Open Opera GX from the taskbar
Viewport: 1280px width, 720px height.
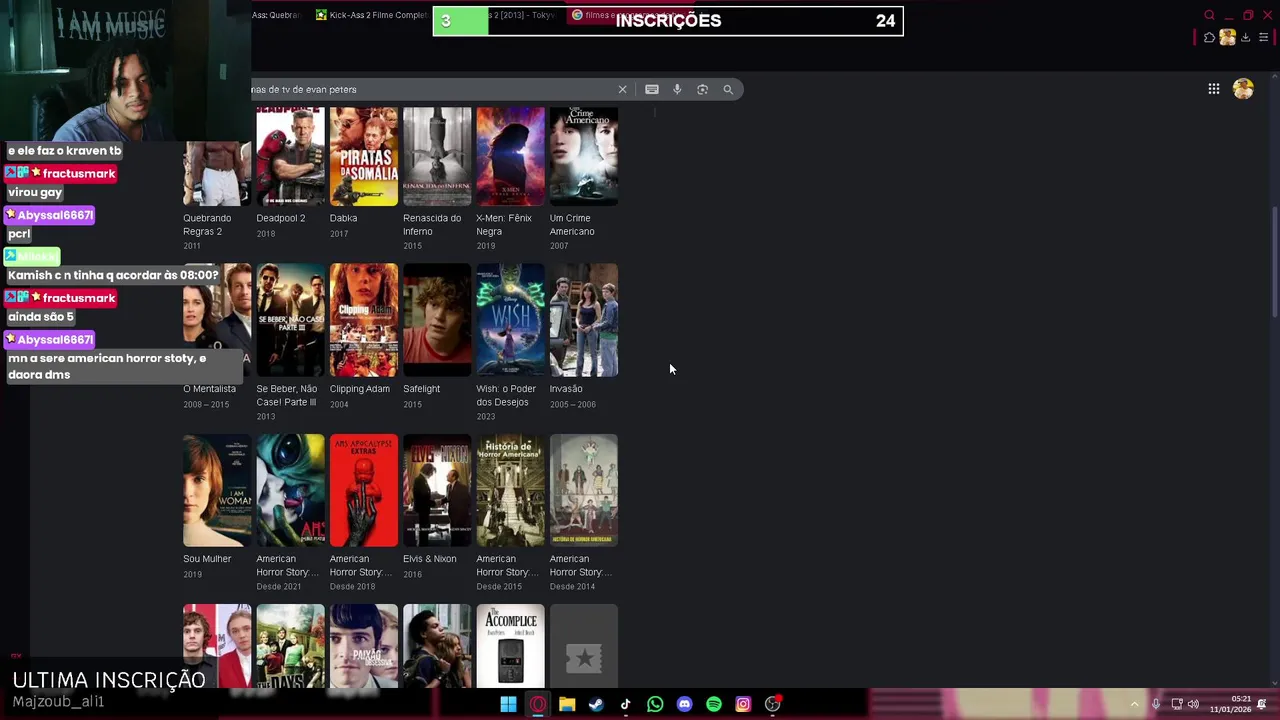coord(538,704)
